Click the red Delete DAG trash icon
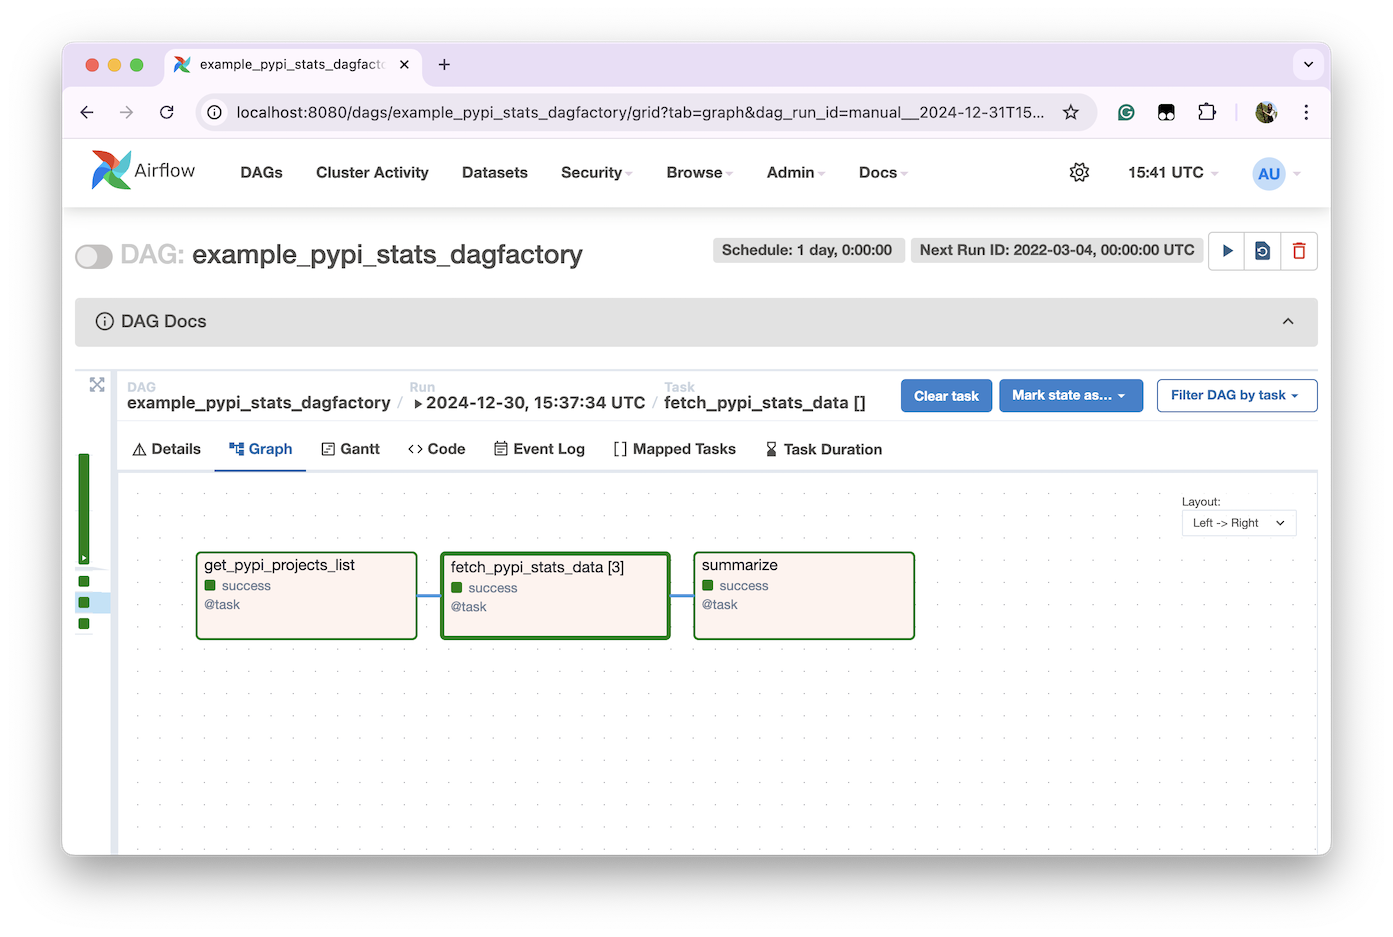Image resolution: width=1393 pixels, height=937 pixels. tap(1299, 251)
